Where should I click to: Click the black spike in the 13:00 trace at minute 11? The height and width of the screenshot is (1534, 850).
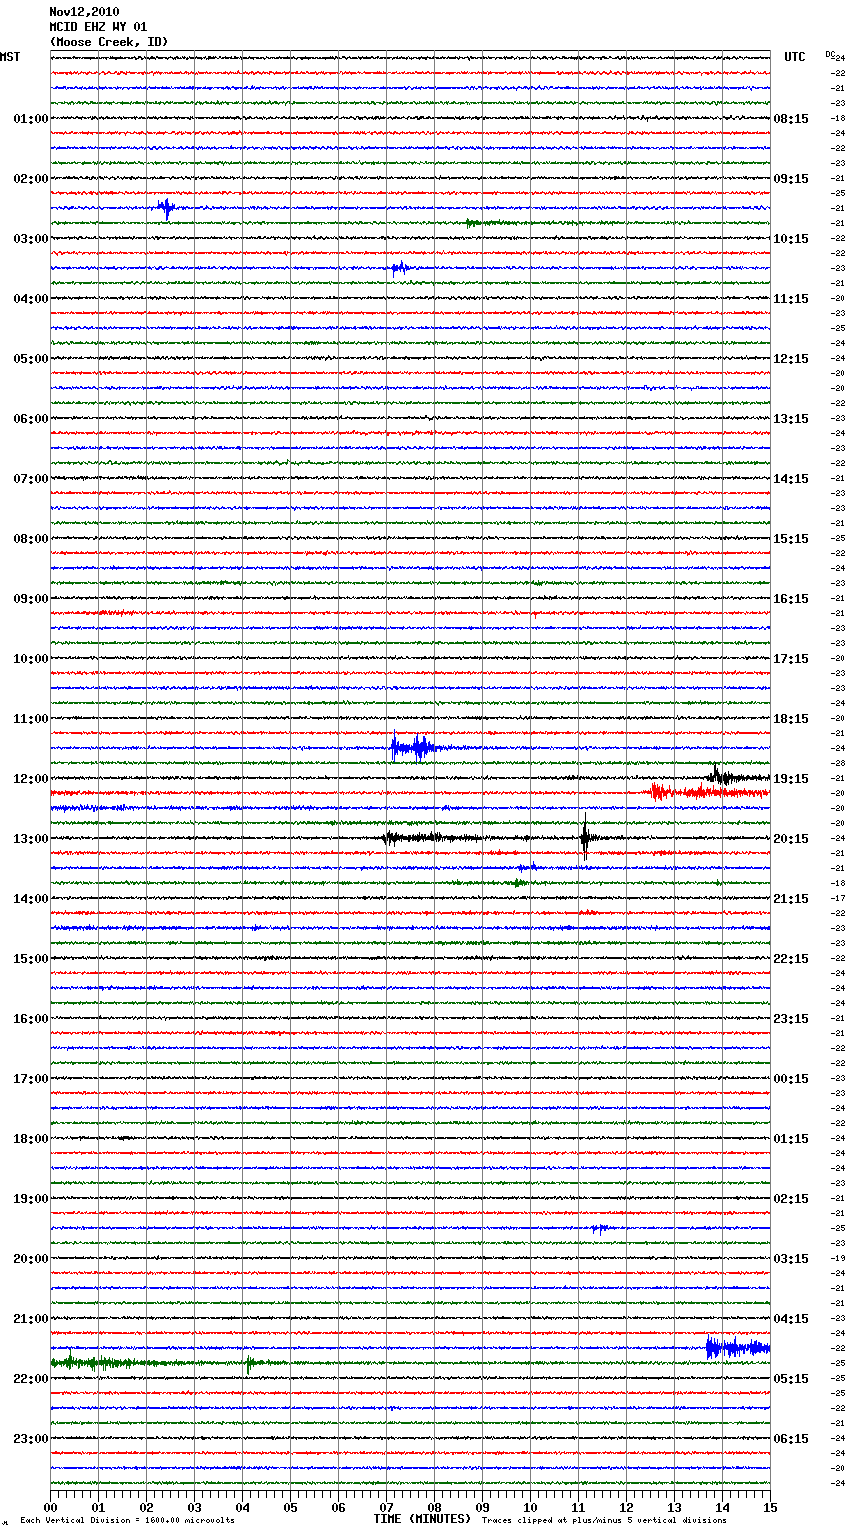click(585, 837)
